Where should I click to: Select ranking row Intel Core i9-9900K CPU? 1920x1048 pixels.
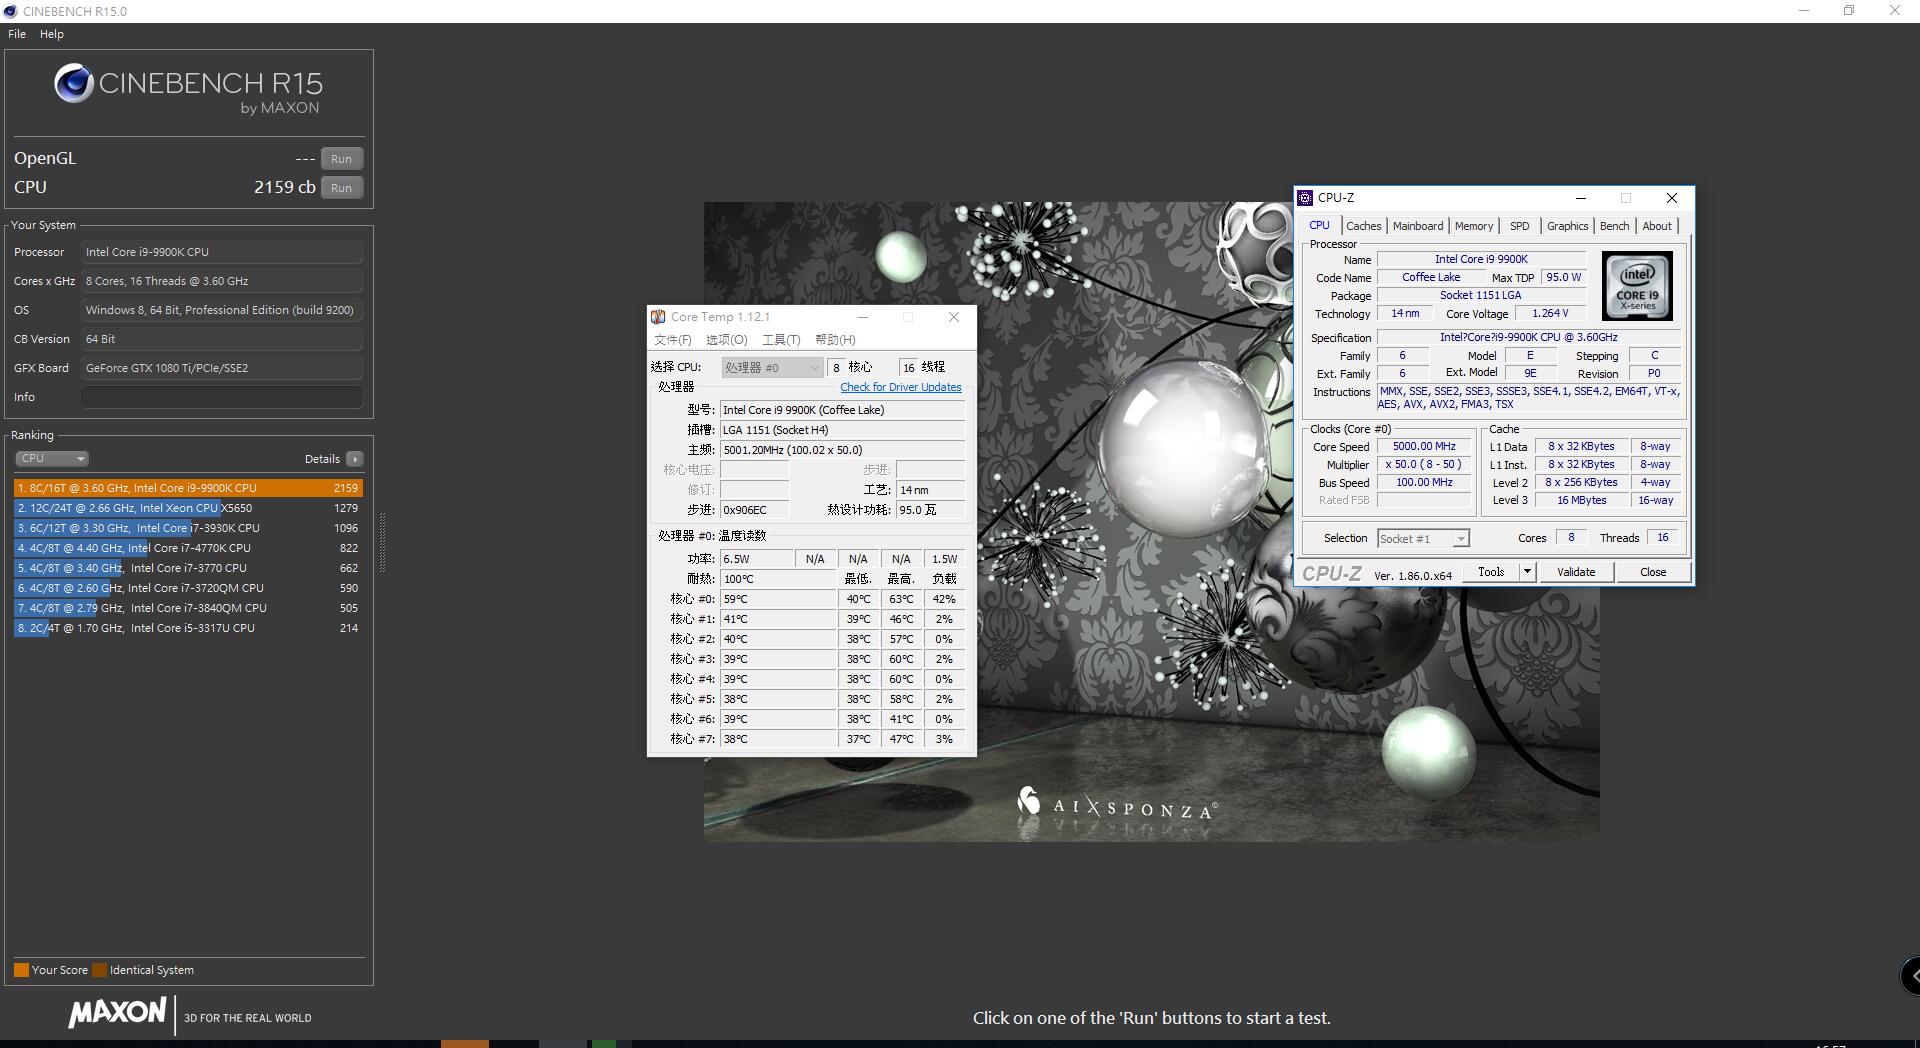pyautogui.click(x=188, y=488)
